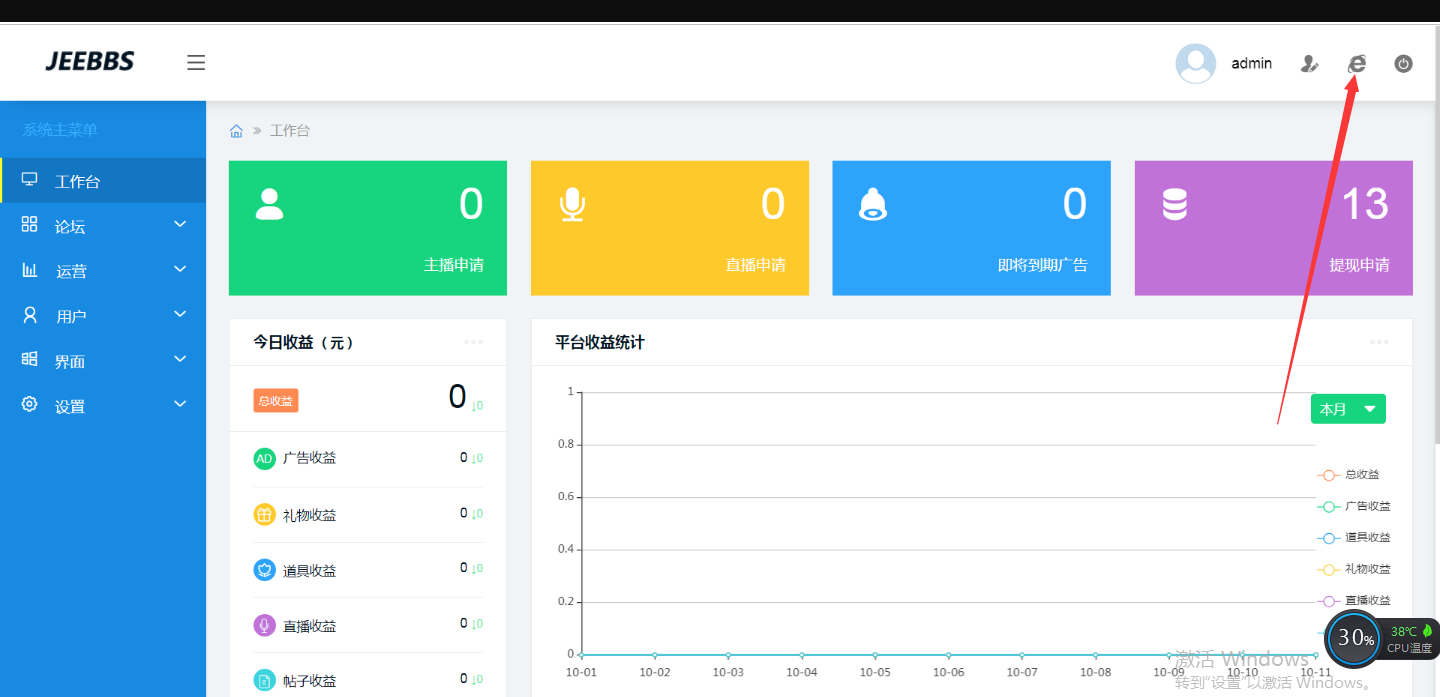
Task: Open the 主播申请 green card
Action: click(x=367, y=228)
